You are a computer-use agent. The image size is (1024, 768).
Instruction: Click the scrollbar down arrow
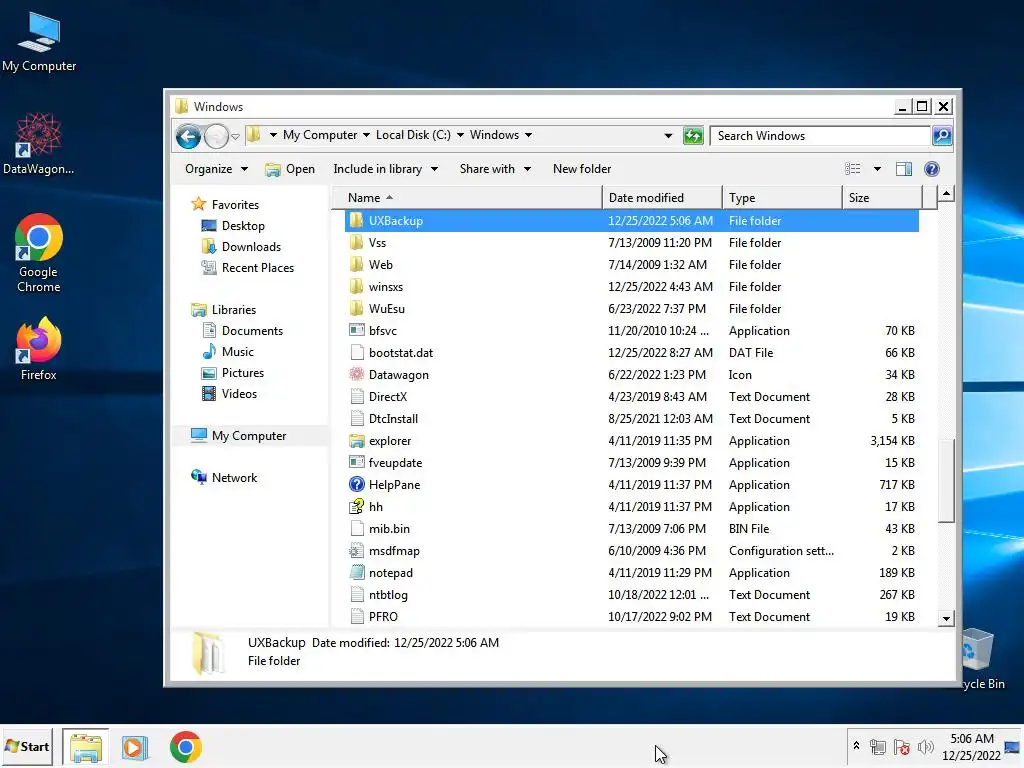point(946,618)
